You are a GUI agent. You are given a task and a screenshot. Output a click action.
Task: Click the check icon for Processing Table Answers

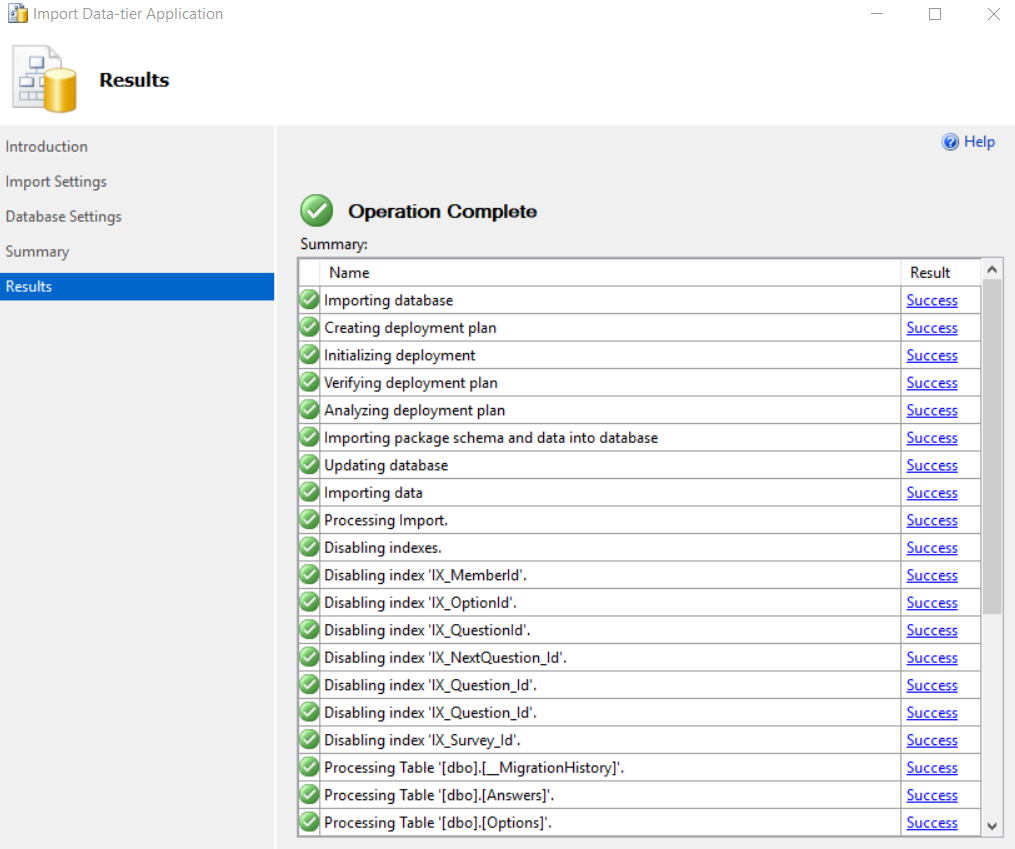[x=309, y=794]
